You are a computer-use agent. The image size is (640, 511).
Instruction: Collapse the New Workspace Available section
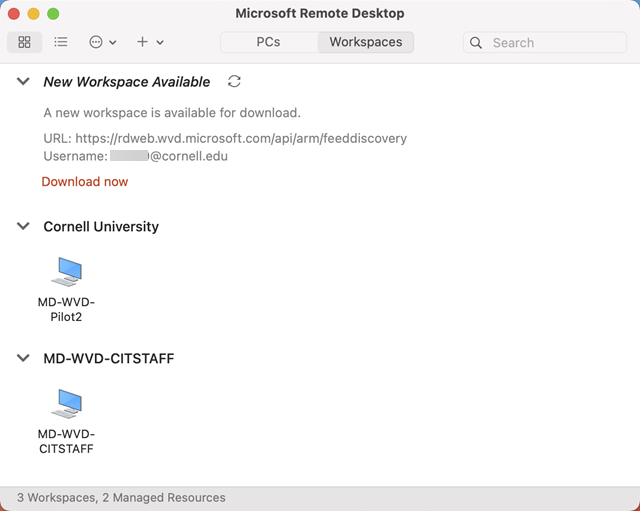(x=23, y=82)
